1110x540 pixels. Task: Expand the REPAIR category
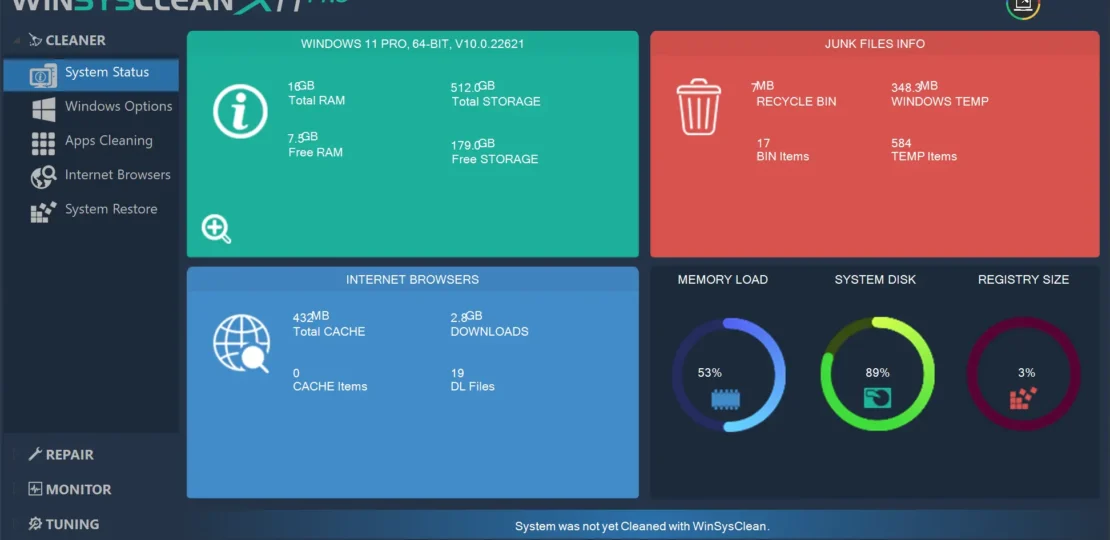click(x=69, y=455)
